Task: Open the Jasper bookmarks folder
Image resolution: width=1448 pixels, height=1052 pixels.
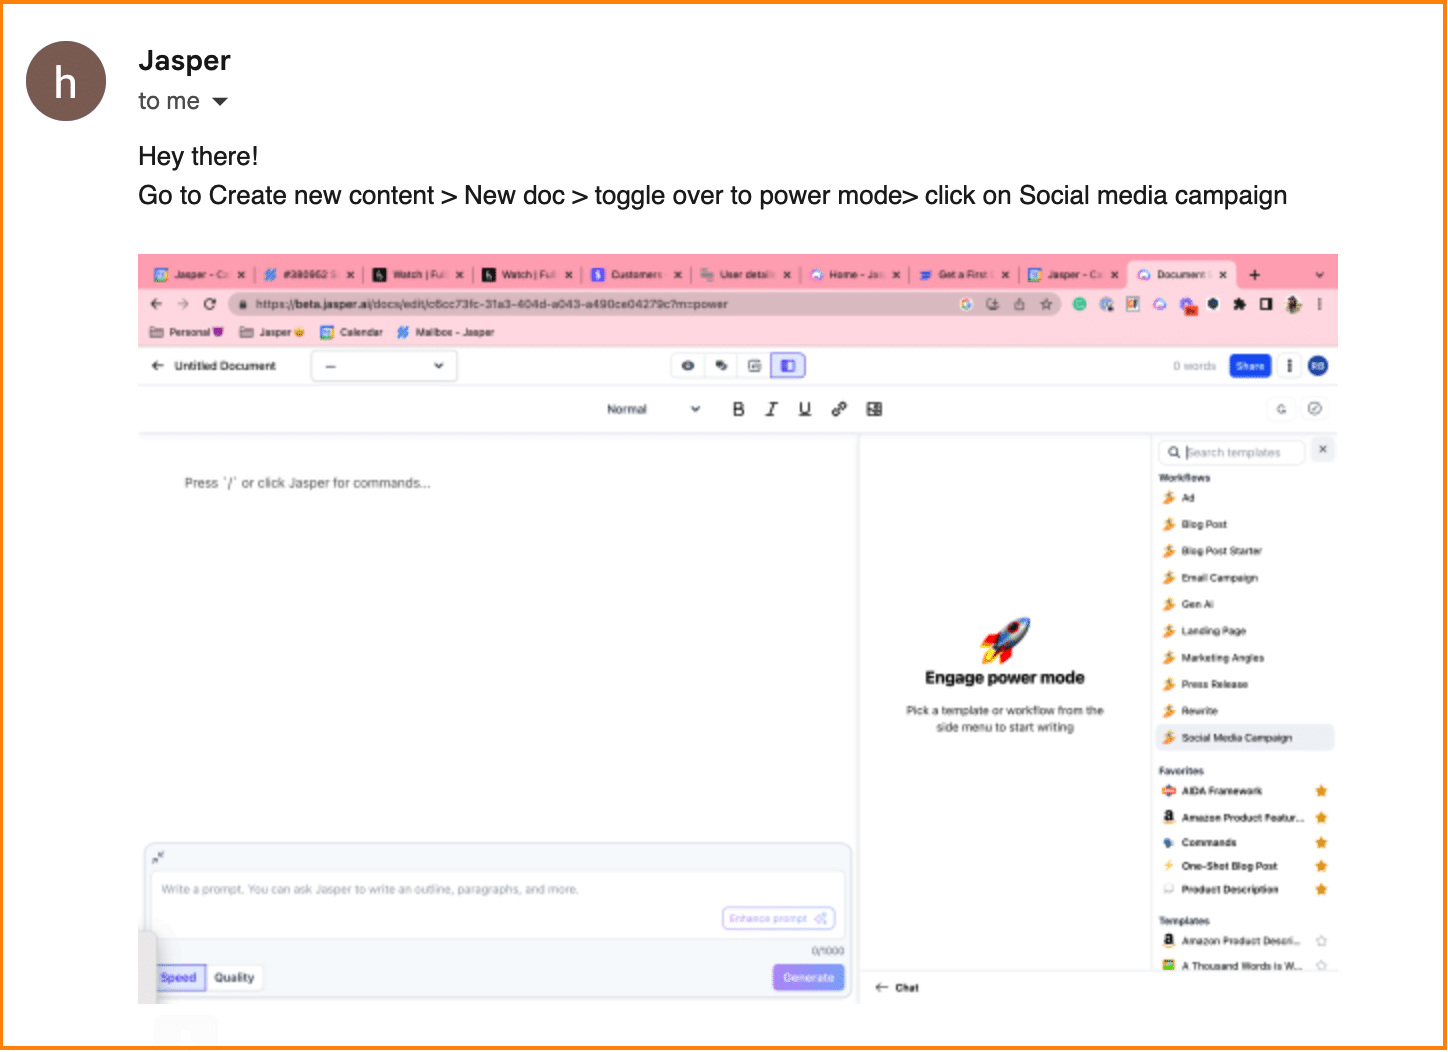Action: 272,332
